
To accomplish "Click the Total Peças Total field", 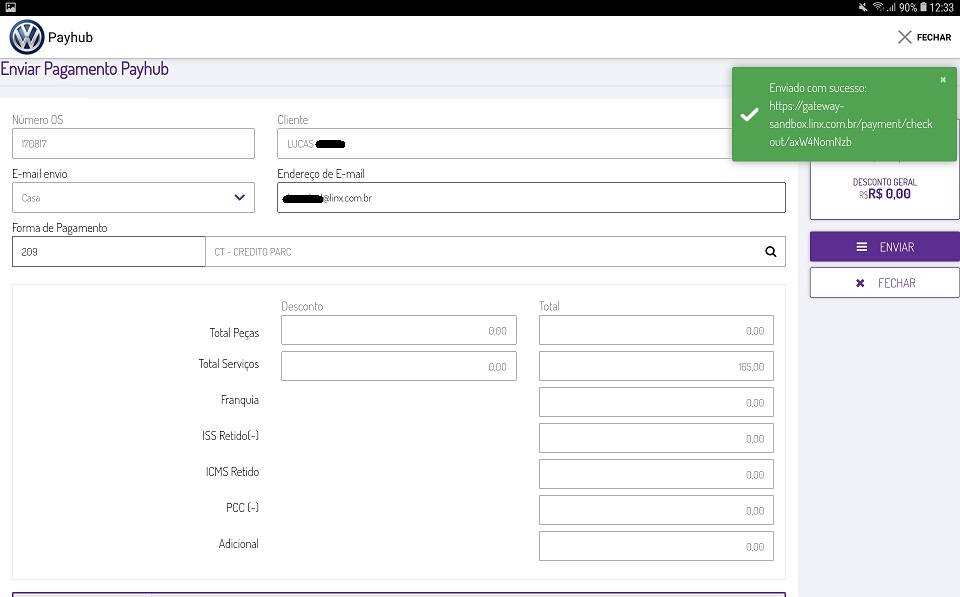I will tap(656, 331).
